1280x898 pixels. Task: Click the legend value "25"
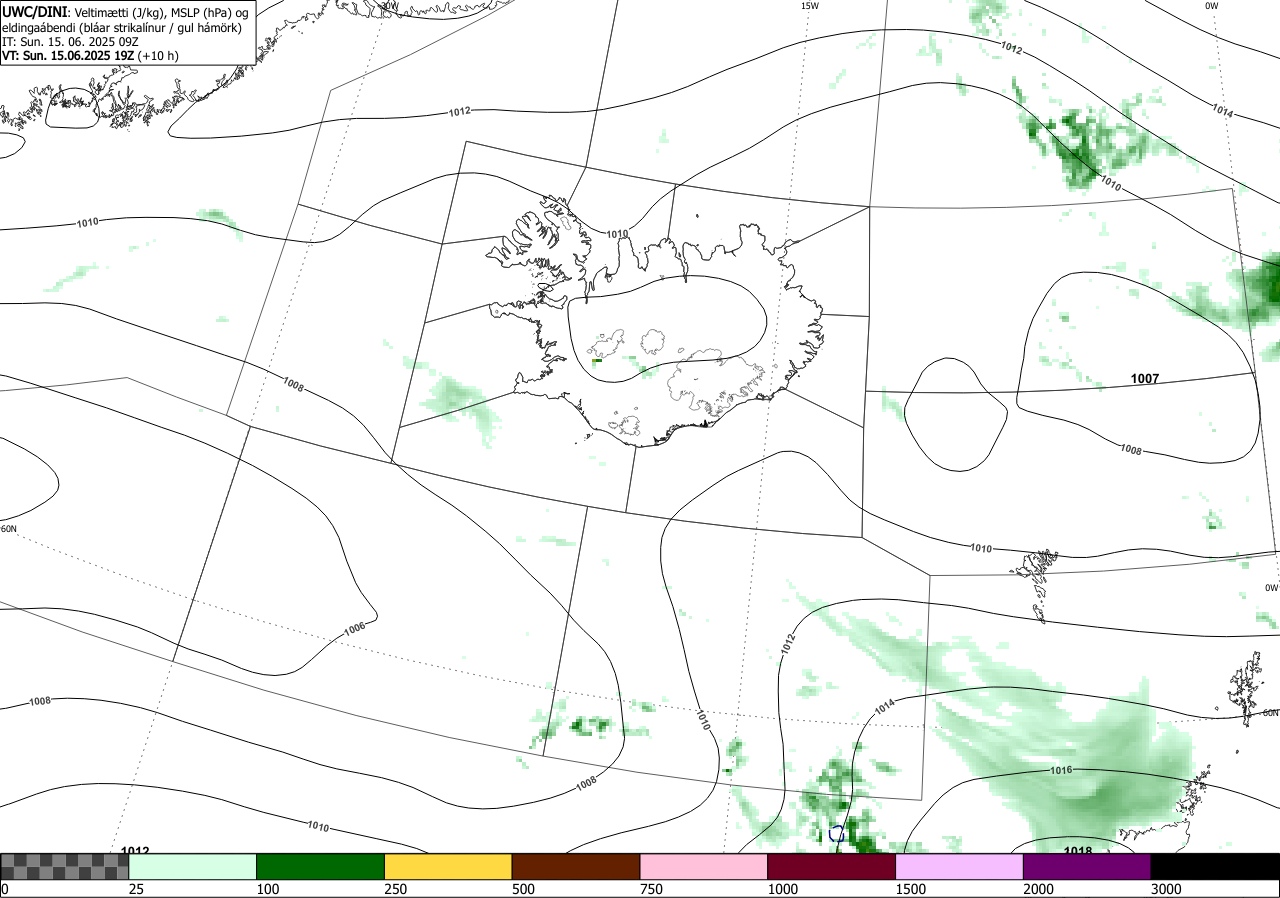[x=137, y=889]
